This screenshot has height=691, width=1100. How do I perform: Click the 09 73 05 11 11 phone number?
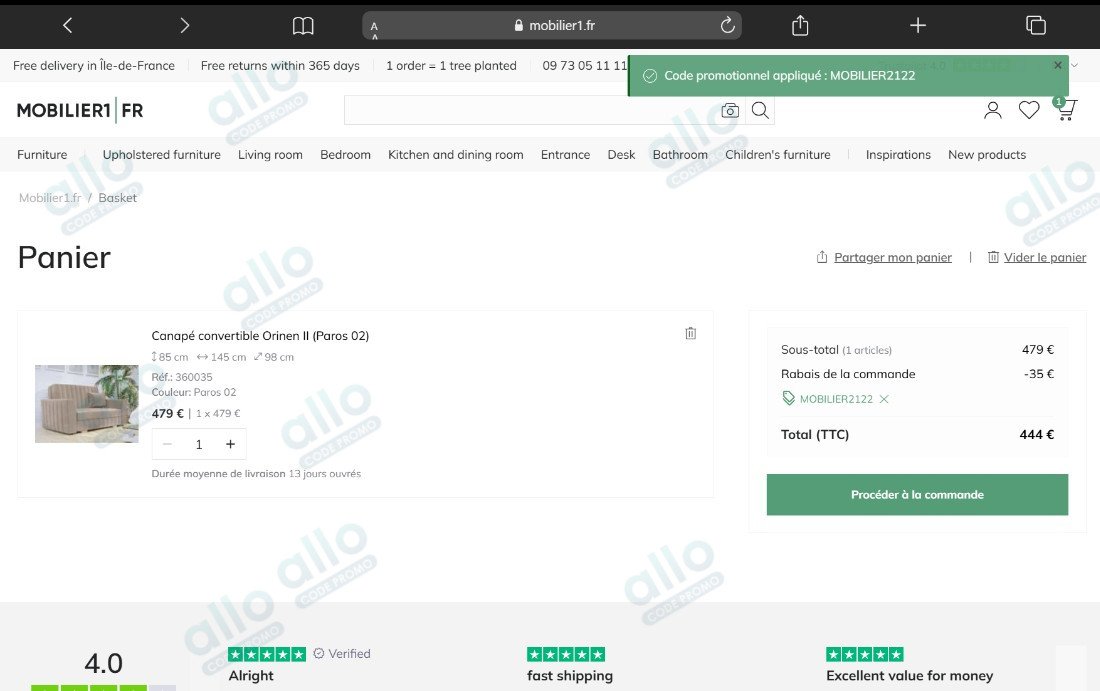584,65
